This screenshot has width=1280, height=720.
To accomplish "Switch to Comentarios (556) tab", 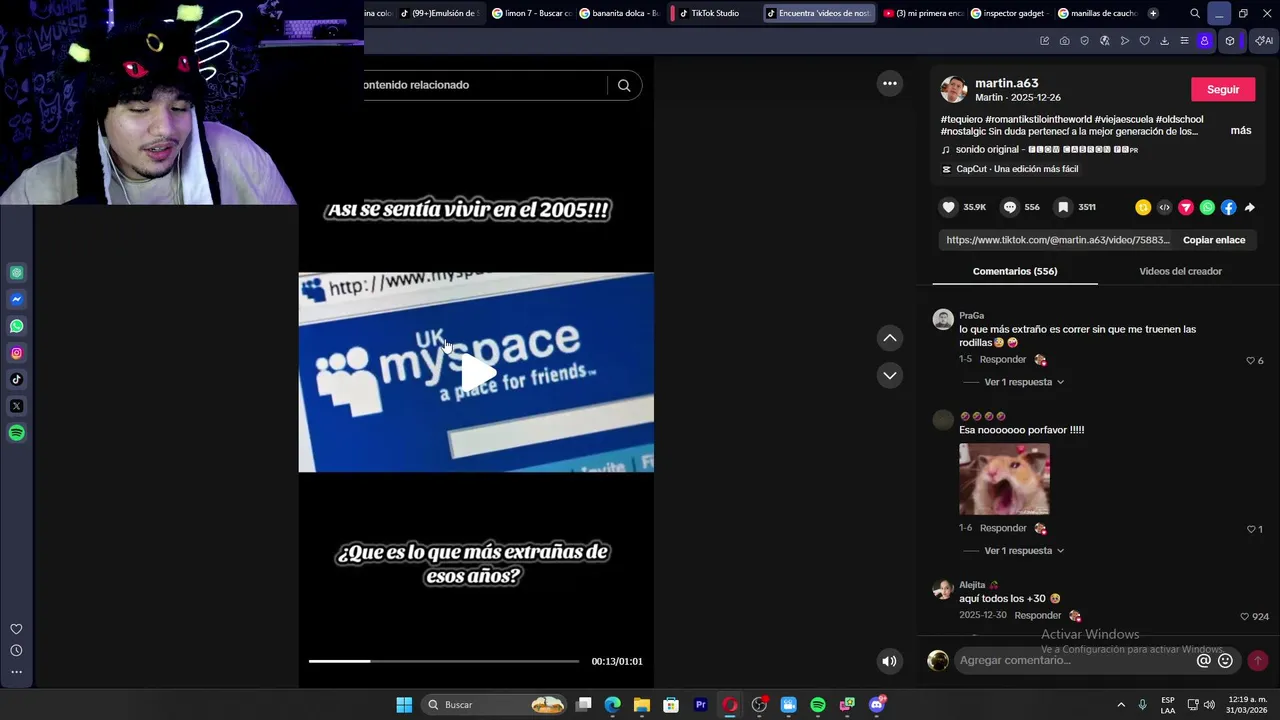I will click(1015, 271).
